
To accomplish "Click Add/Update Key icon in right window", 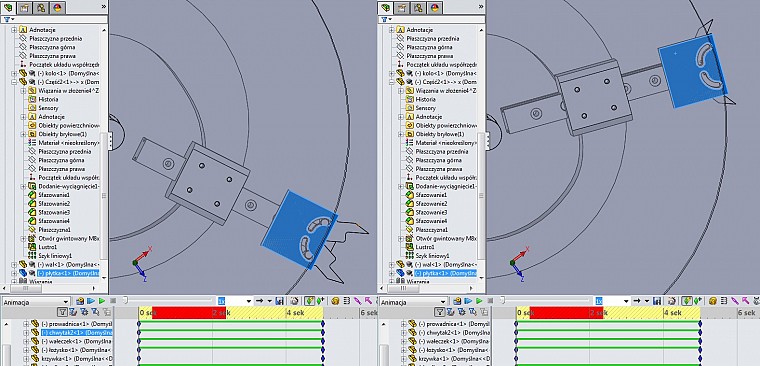I will point(697,301).
